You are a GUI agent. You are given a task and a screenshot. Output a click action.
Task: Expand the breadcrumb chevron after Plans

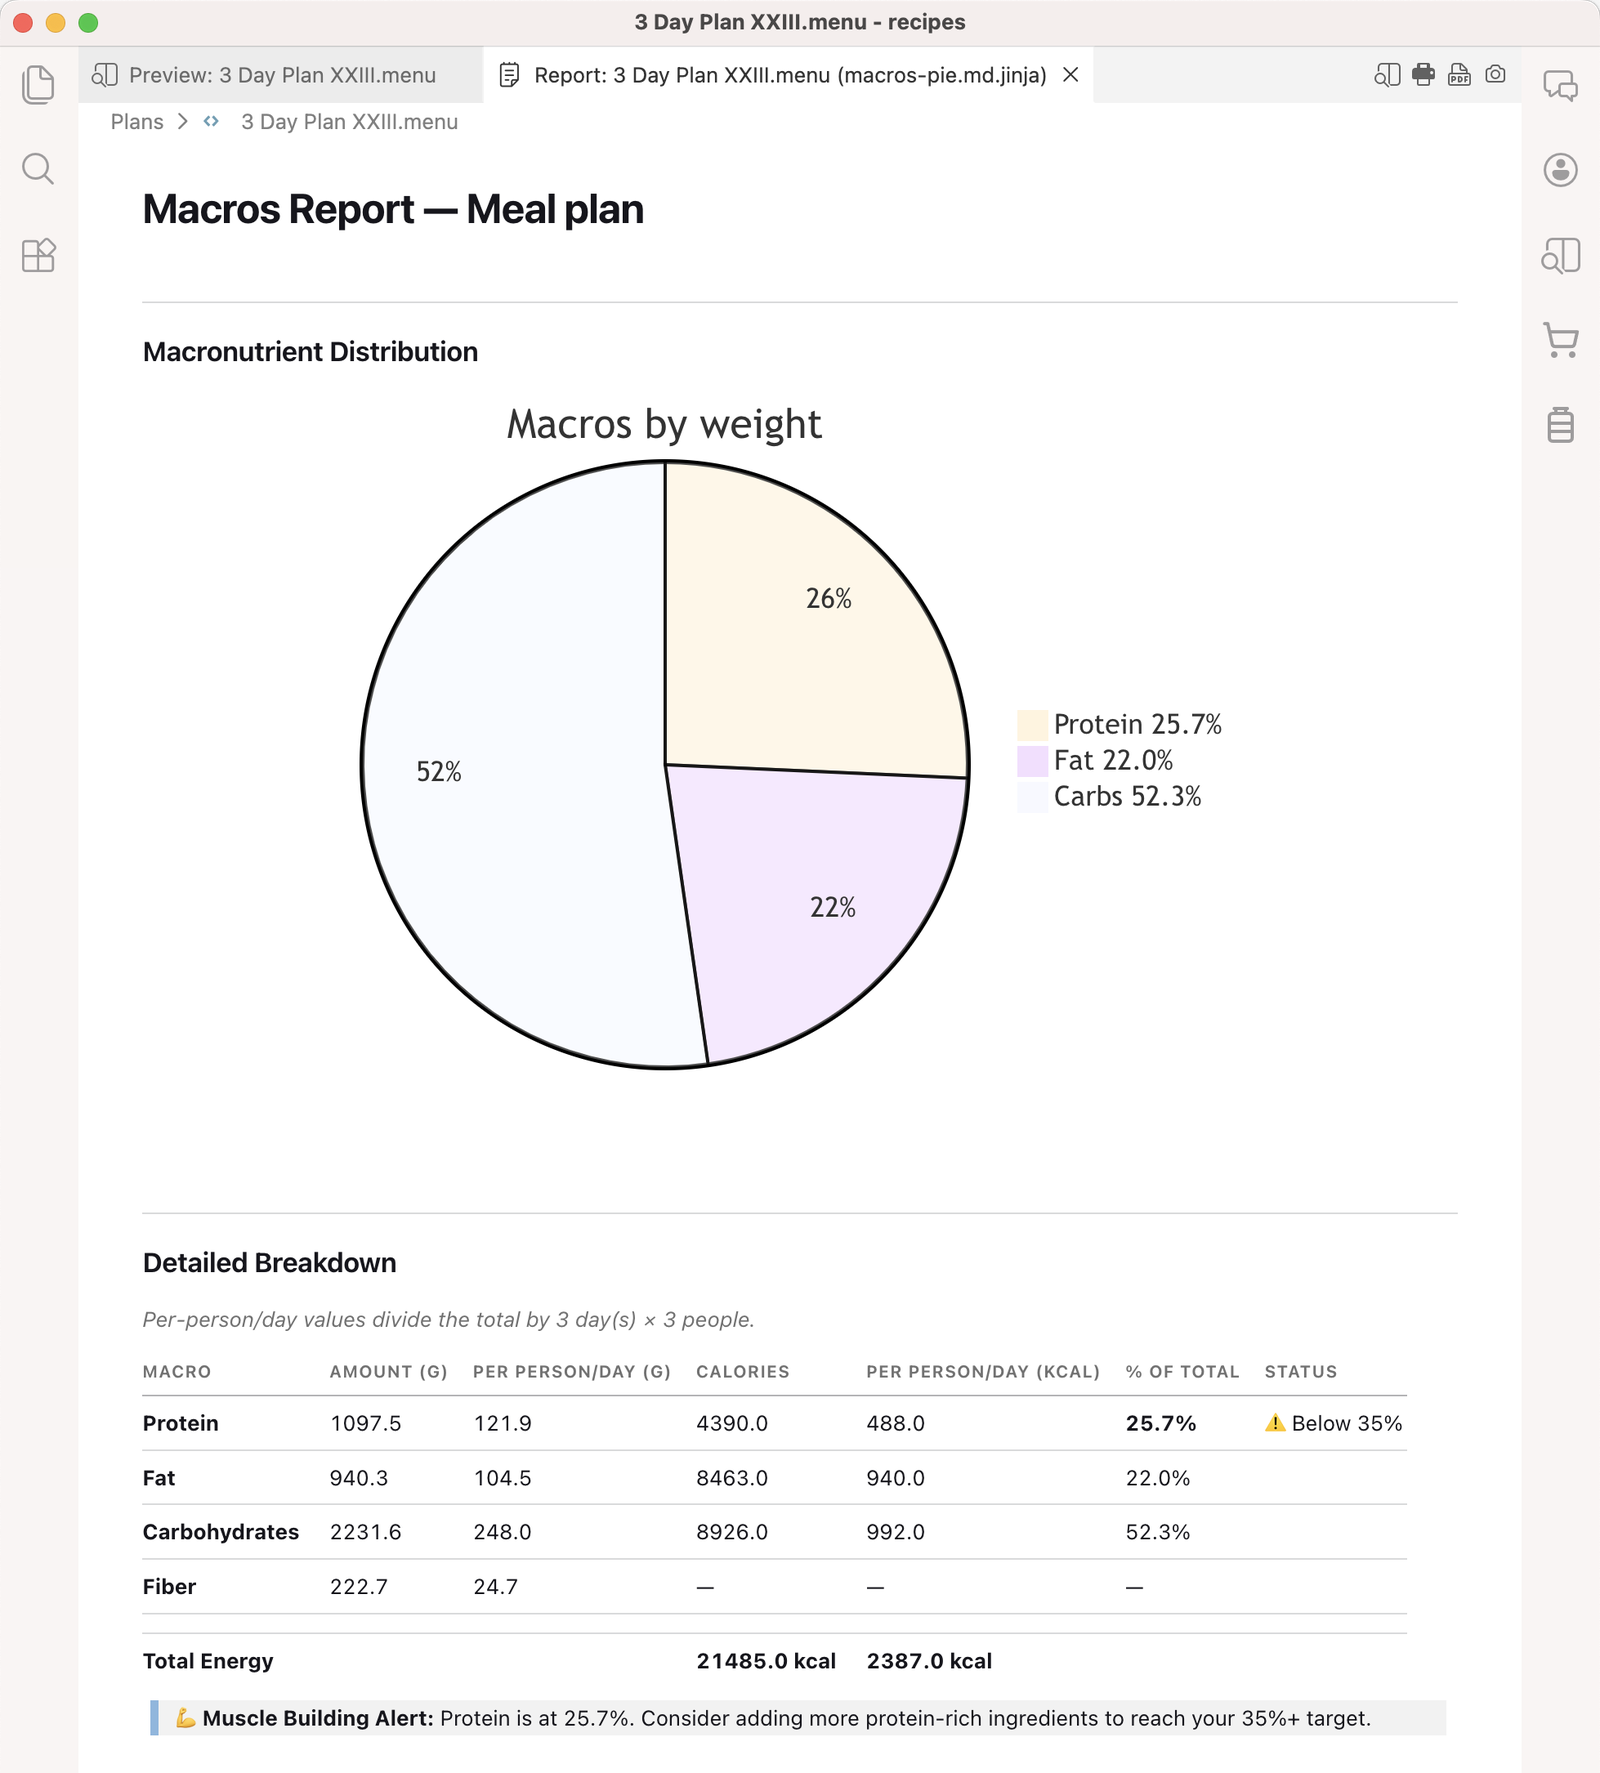click(x=182, y=122)
